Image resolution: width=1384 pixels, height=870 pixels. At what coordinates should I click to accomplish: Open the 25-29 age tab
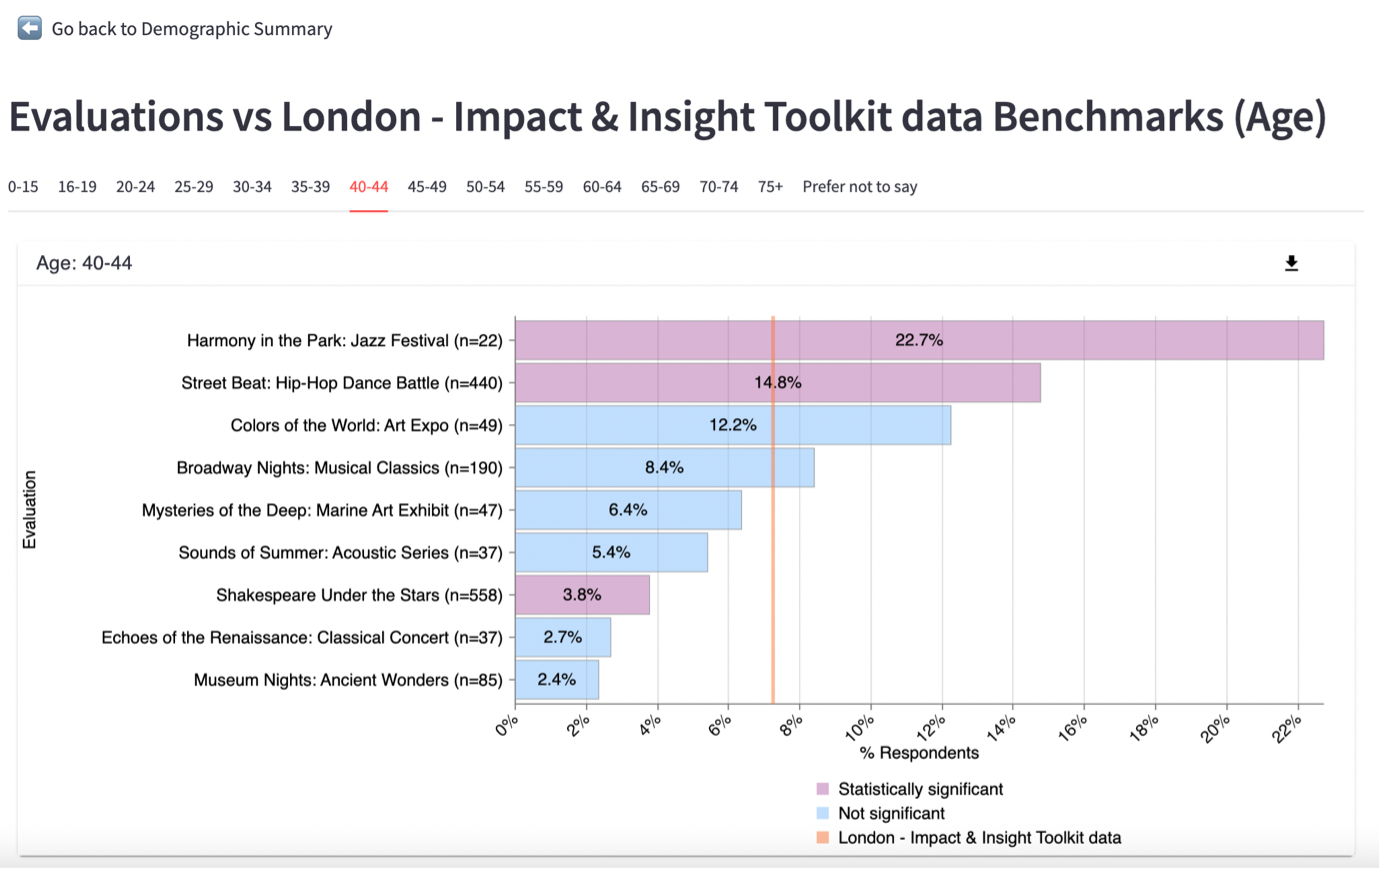click(x=193, y=187)
